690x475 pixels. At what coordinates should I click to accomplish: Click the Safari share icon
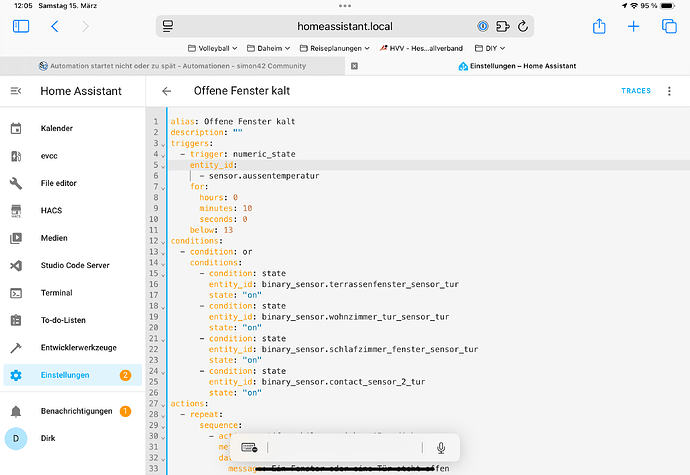pyautogui.click(x=599, y=27)
